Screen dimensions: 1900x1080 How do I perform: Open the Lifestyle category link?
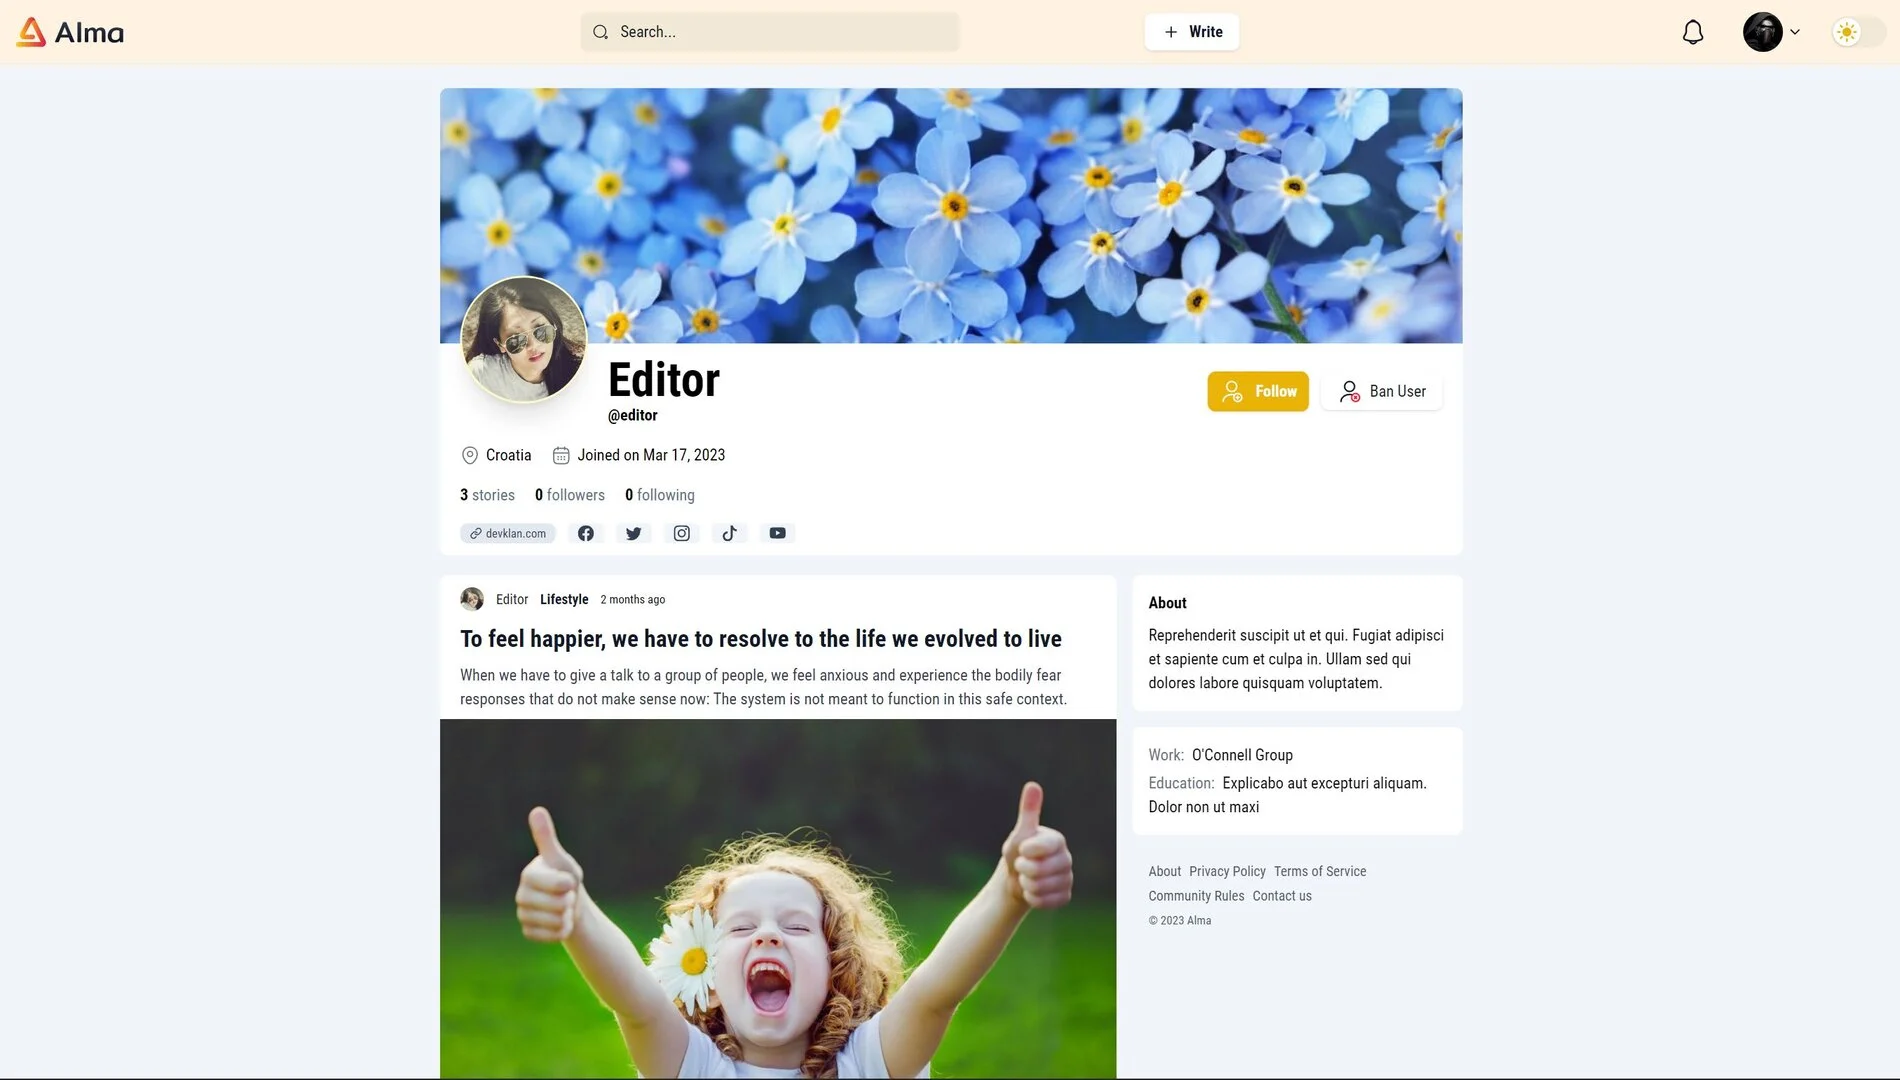(x=564, y=599)
